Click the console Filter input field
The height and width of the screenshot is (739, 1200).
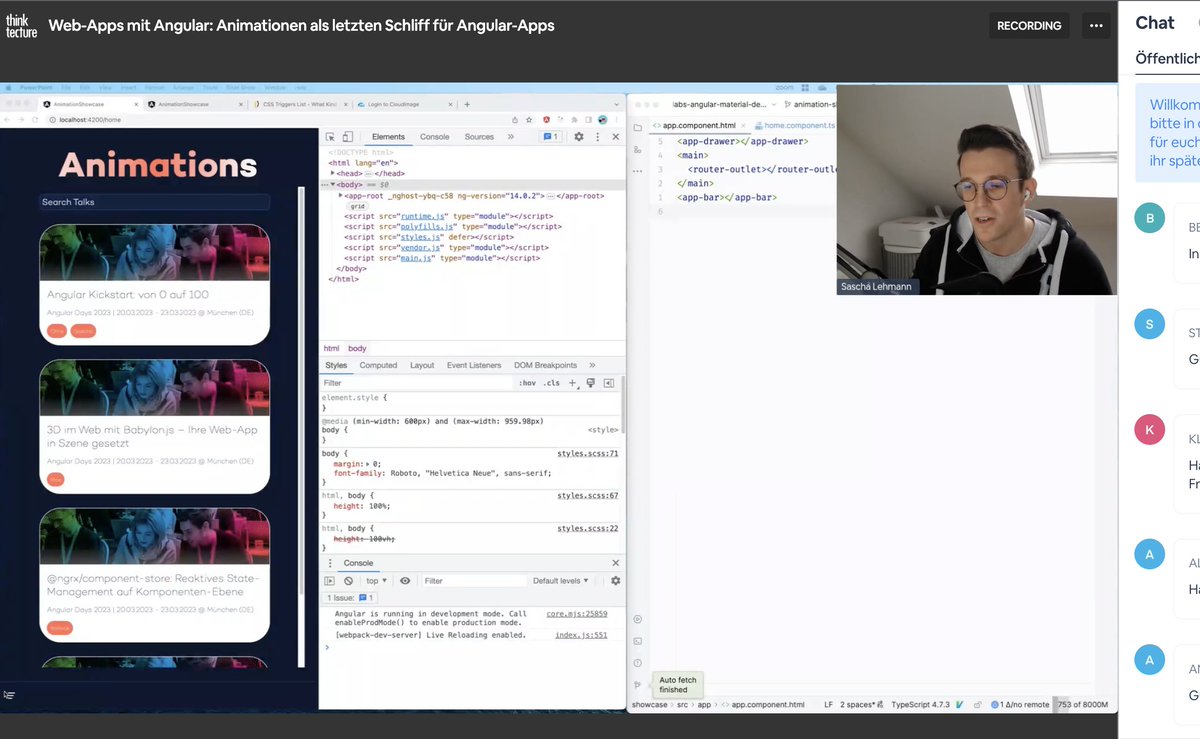pos(473,581)
